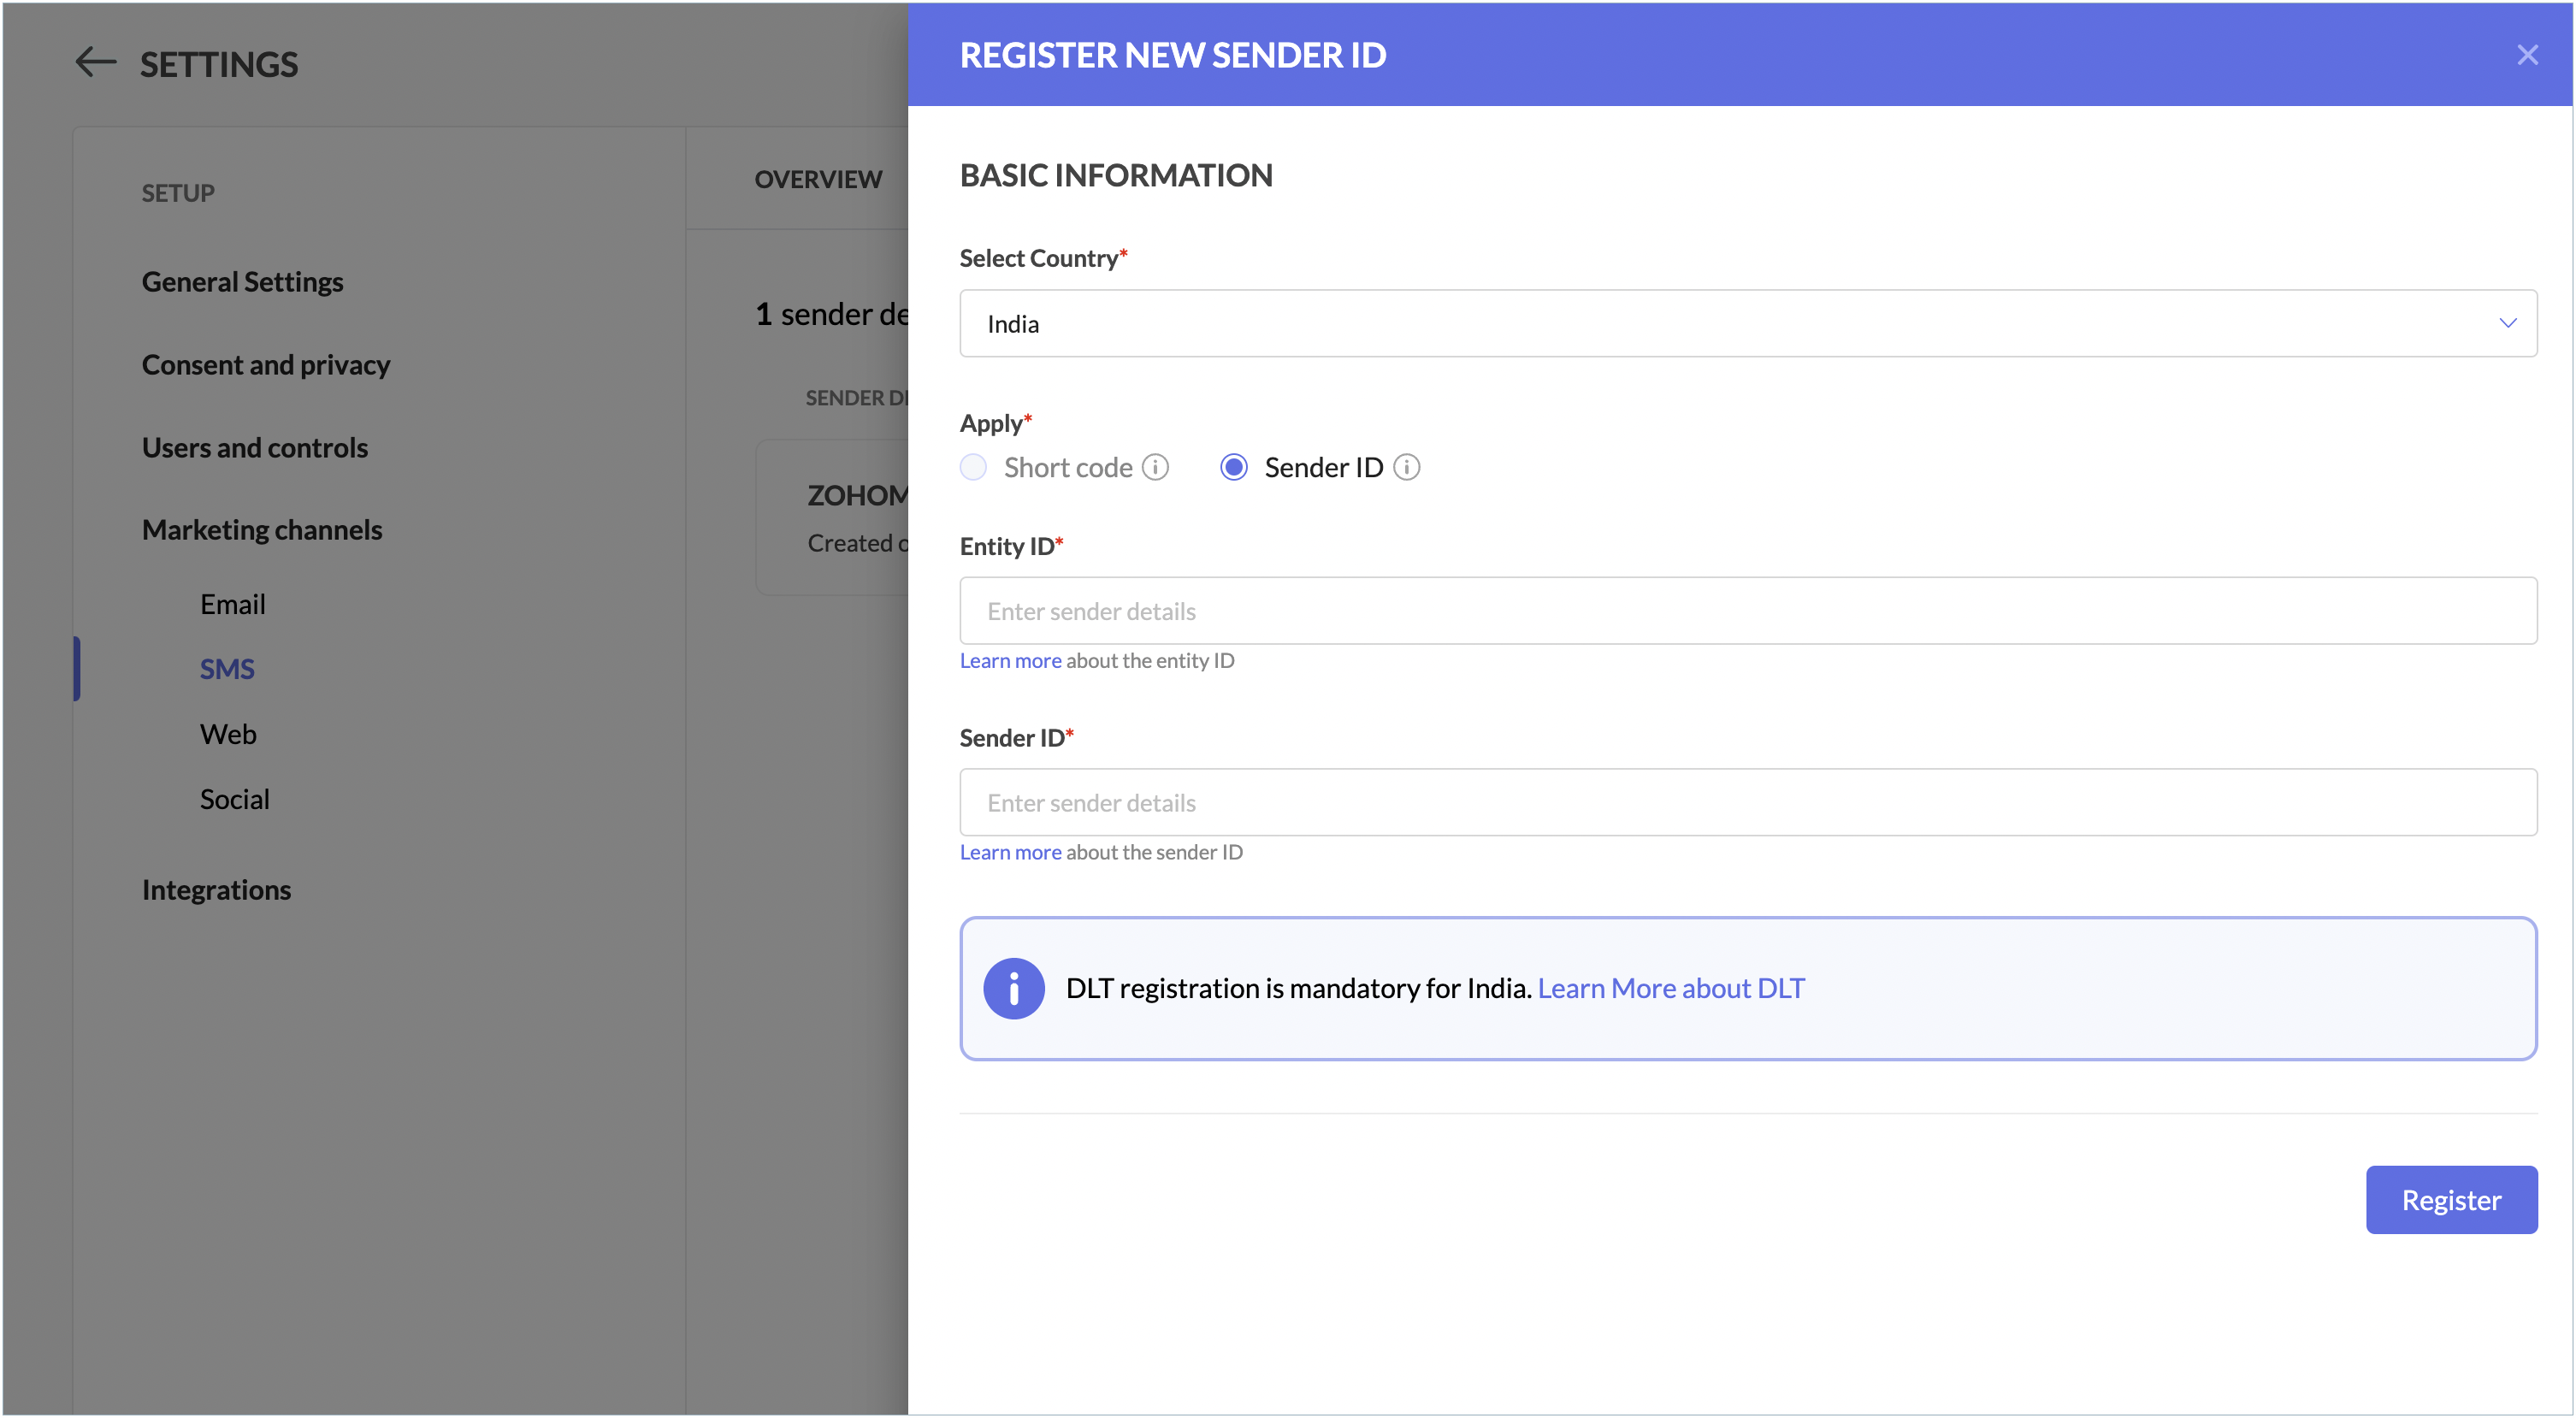Open Consent and privacy settings
The height and width of the screenshot is (1418, 2576).
[x=265, y=365]
